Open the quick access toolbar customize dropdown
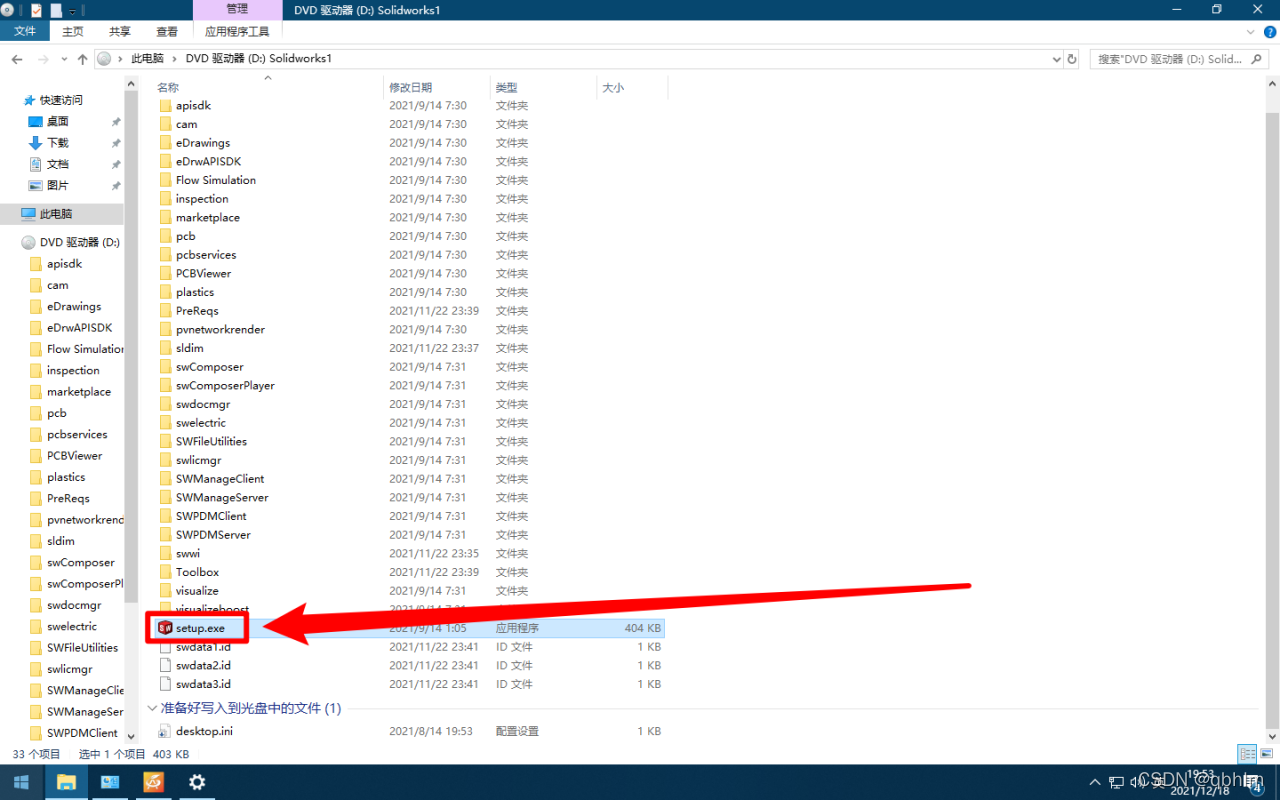 coord(73,11)
